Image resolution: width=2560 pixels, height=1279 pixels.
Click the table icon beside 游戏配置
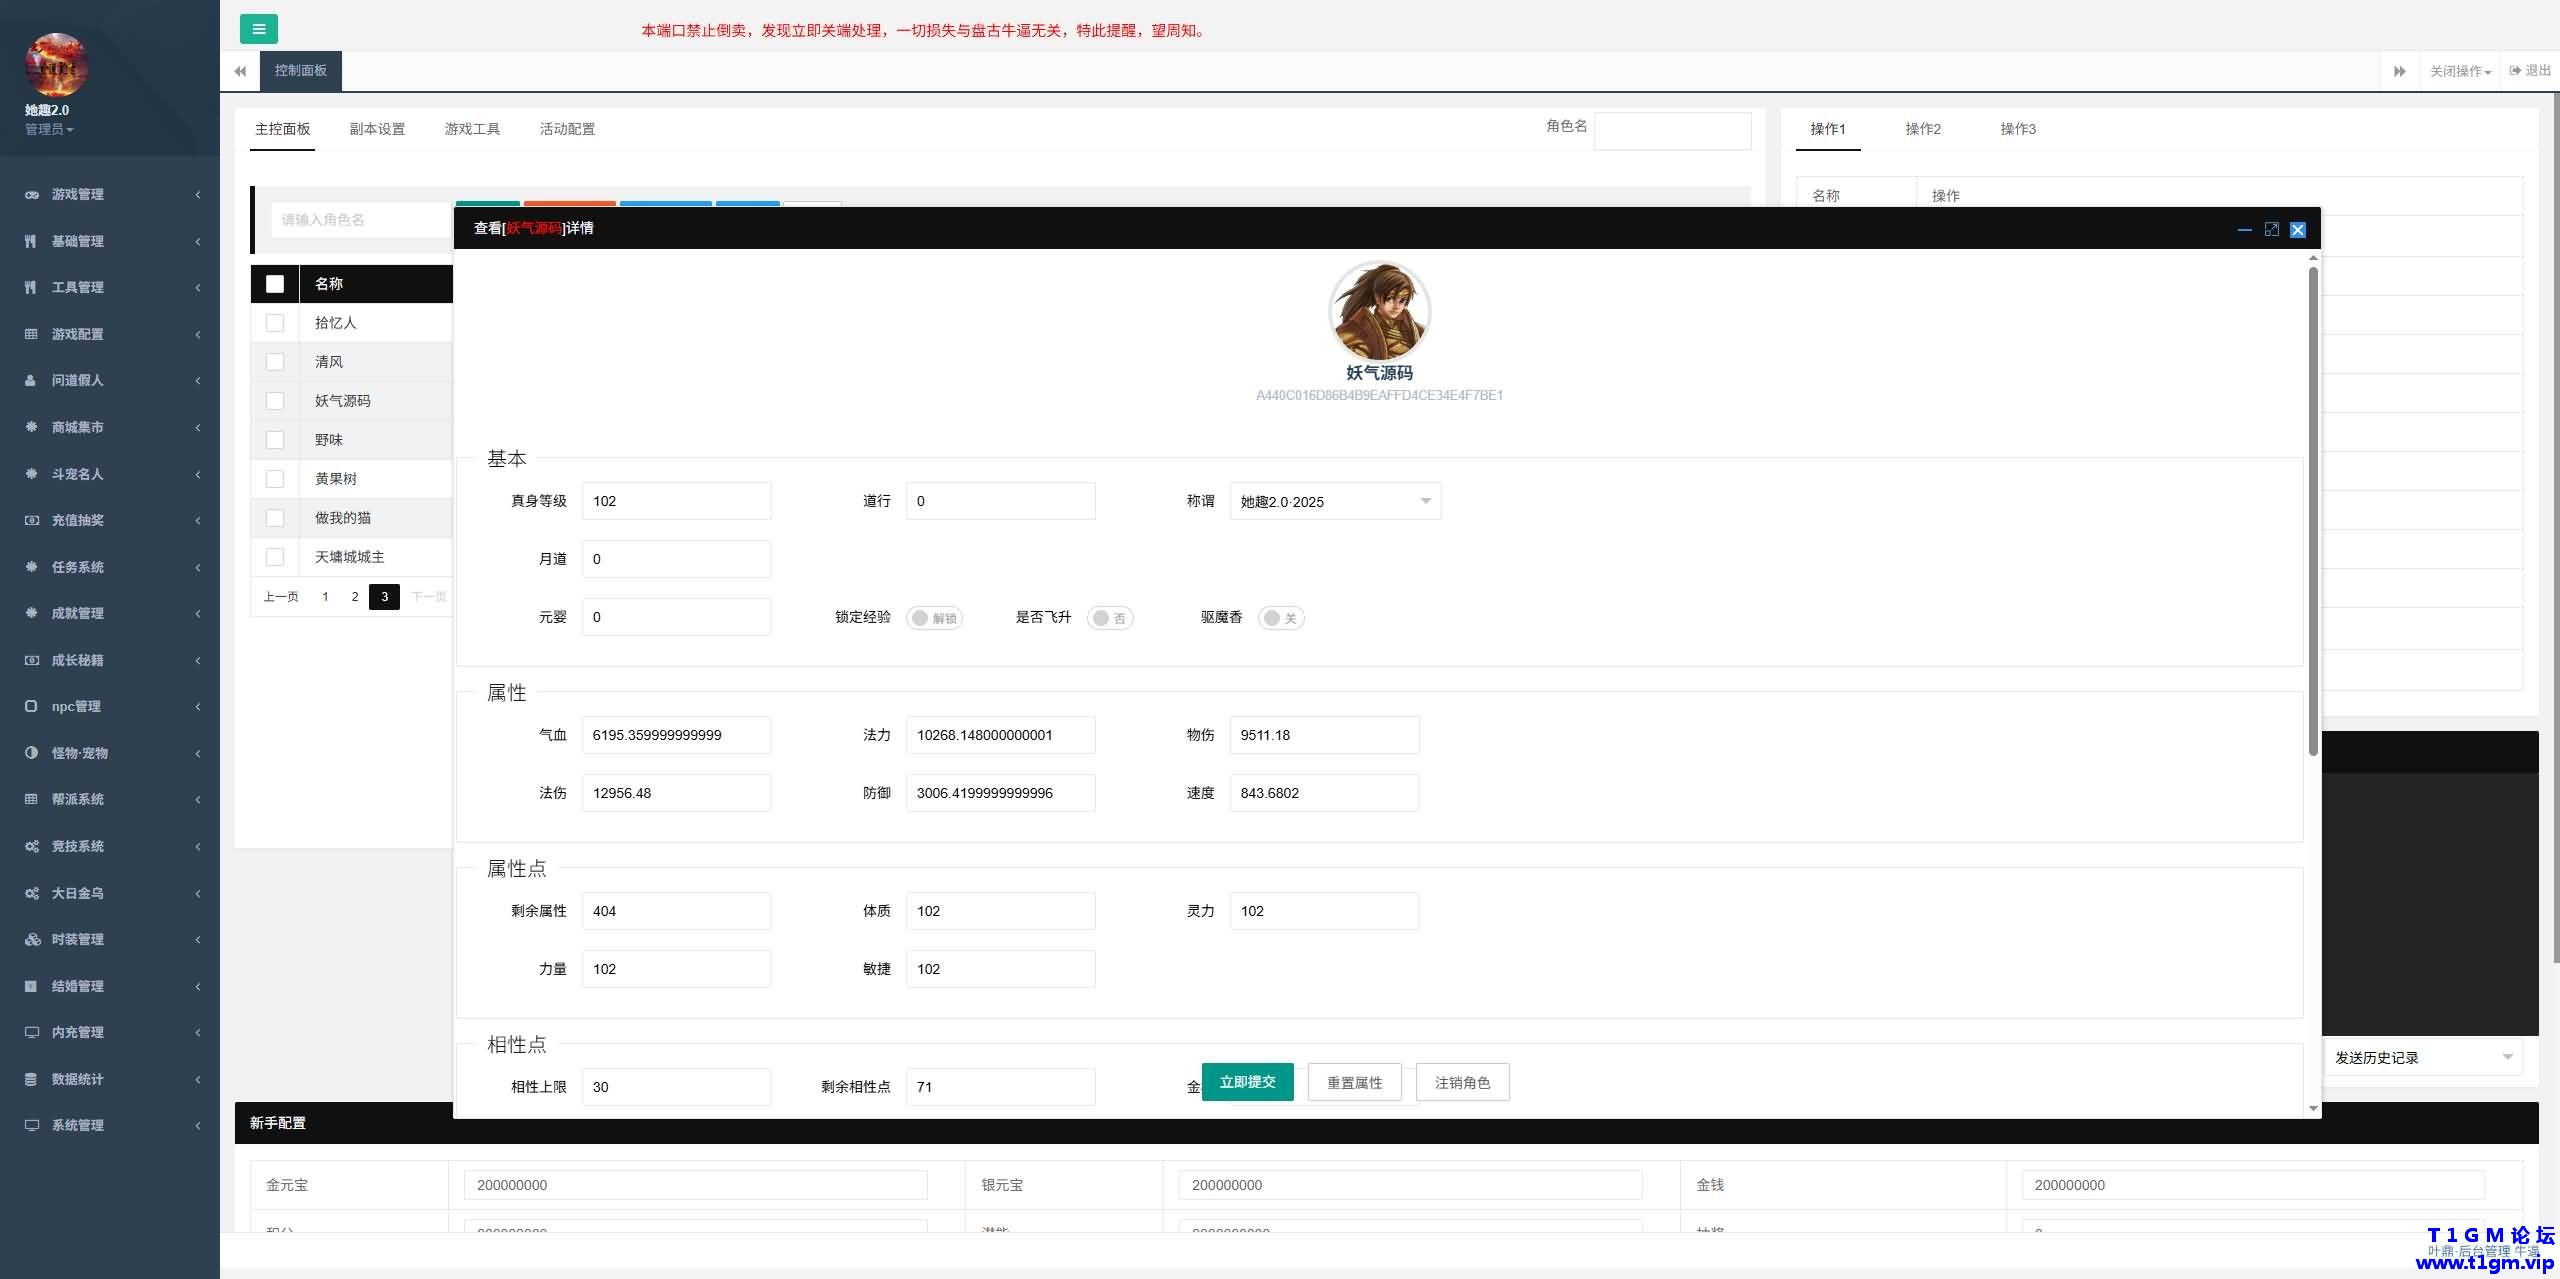click(x=31, y=334)
